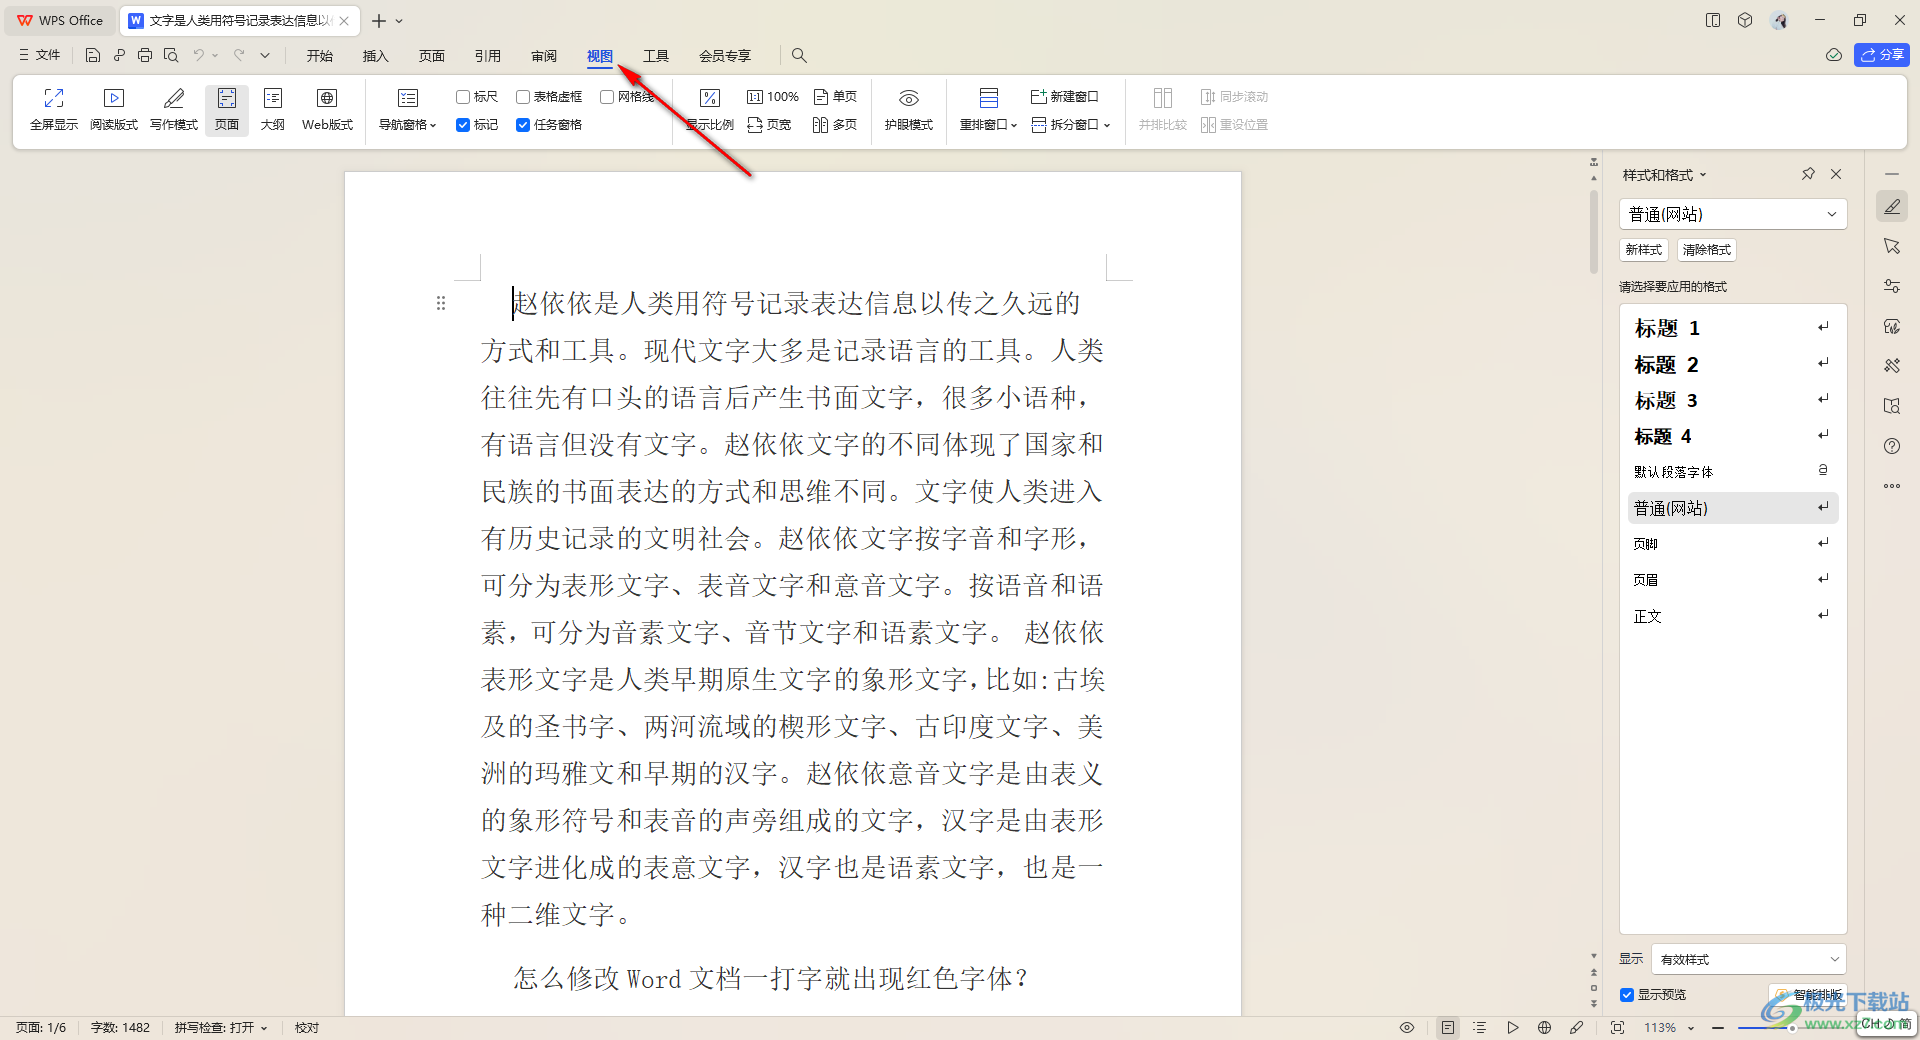This screenshot has width=1920, height=1040.
Task: Close the Styles and Formatting pane
Action: pos(1836,174)
